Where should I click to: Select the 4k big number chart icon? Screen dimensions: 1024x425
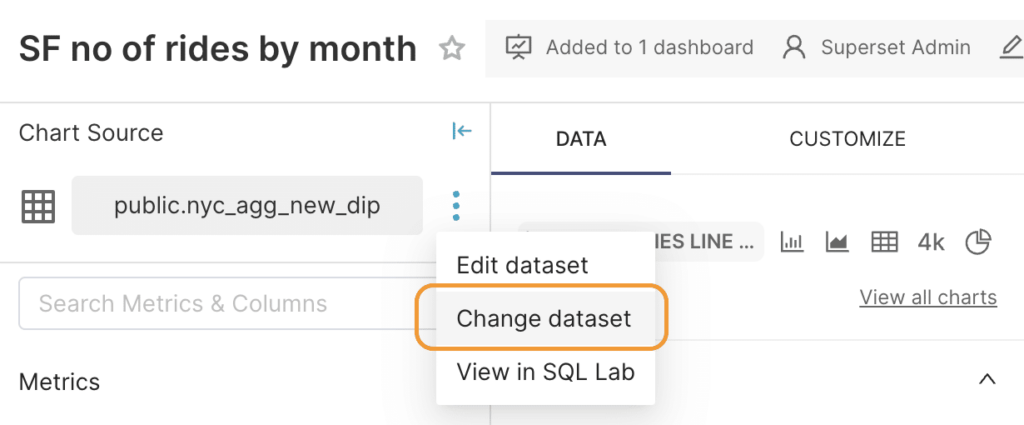(x=931, y=242)
